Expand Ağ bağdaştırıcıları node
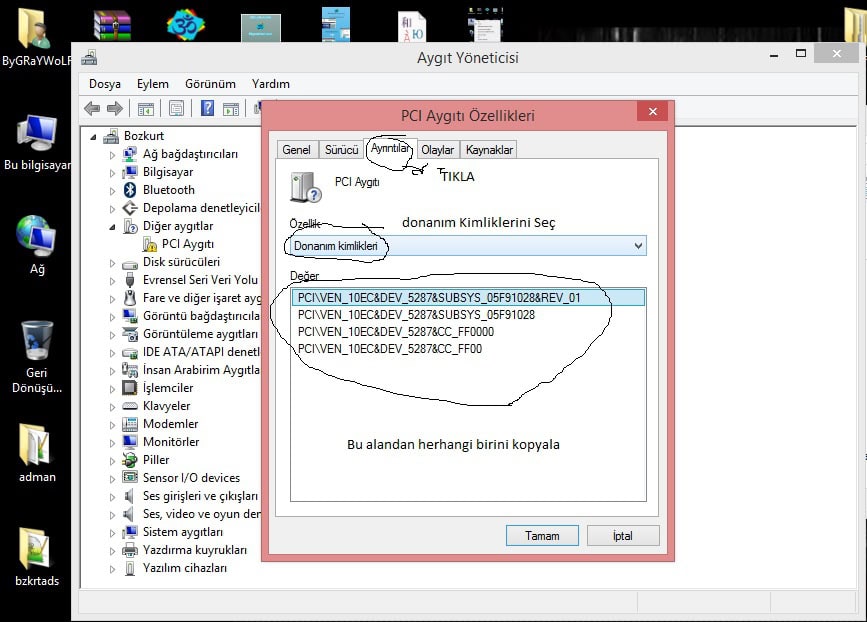The width and height of the screenshot is (867, 622). click(112, 155)
